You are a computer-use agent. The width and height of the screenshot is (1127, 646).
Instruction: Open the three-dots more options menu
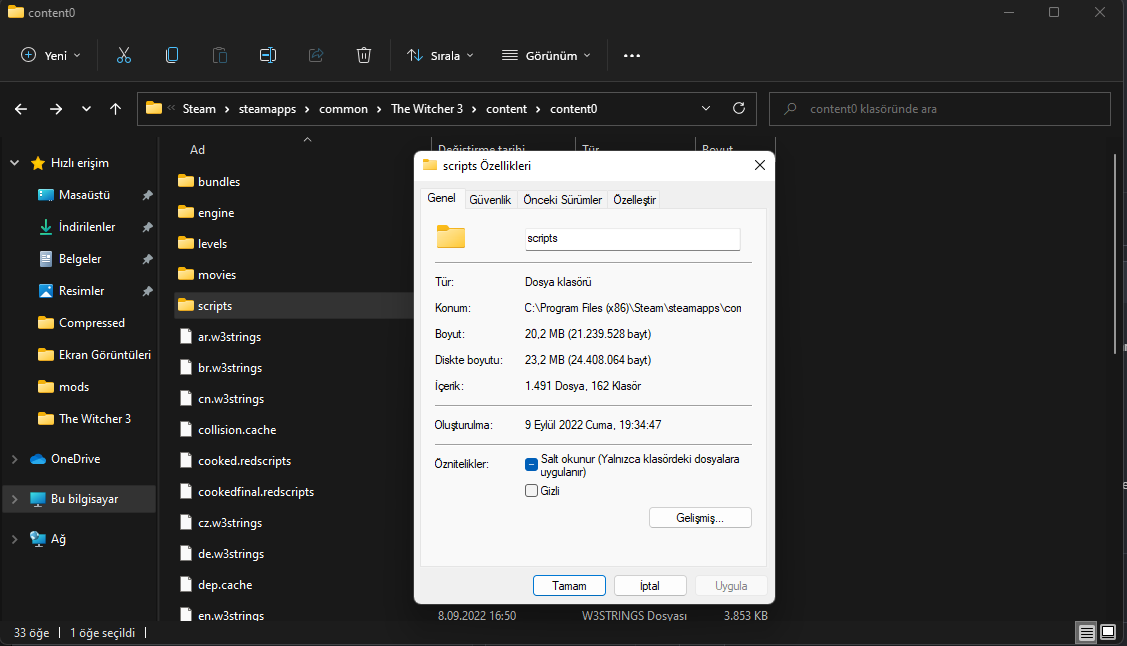[632, 55]
